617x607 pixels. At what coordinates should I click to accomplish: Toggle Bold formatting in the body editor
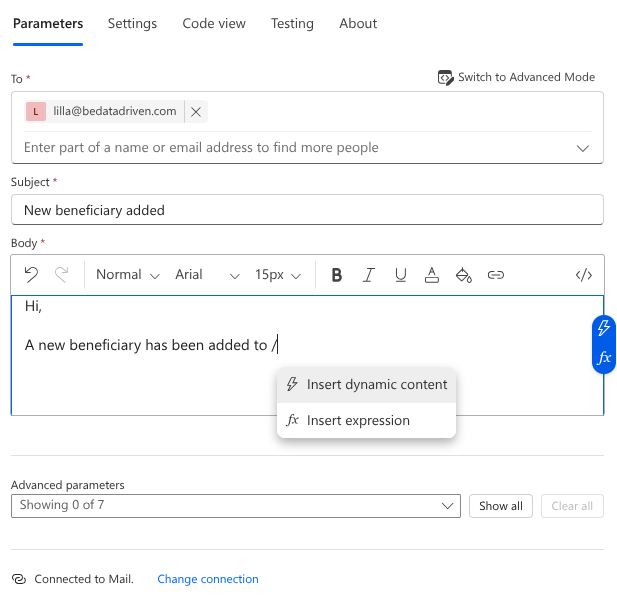(336, 275)
